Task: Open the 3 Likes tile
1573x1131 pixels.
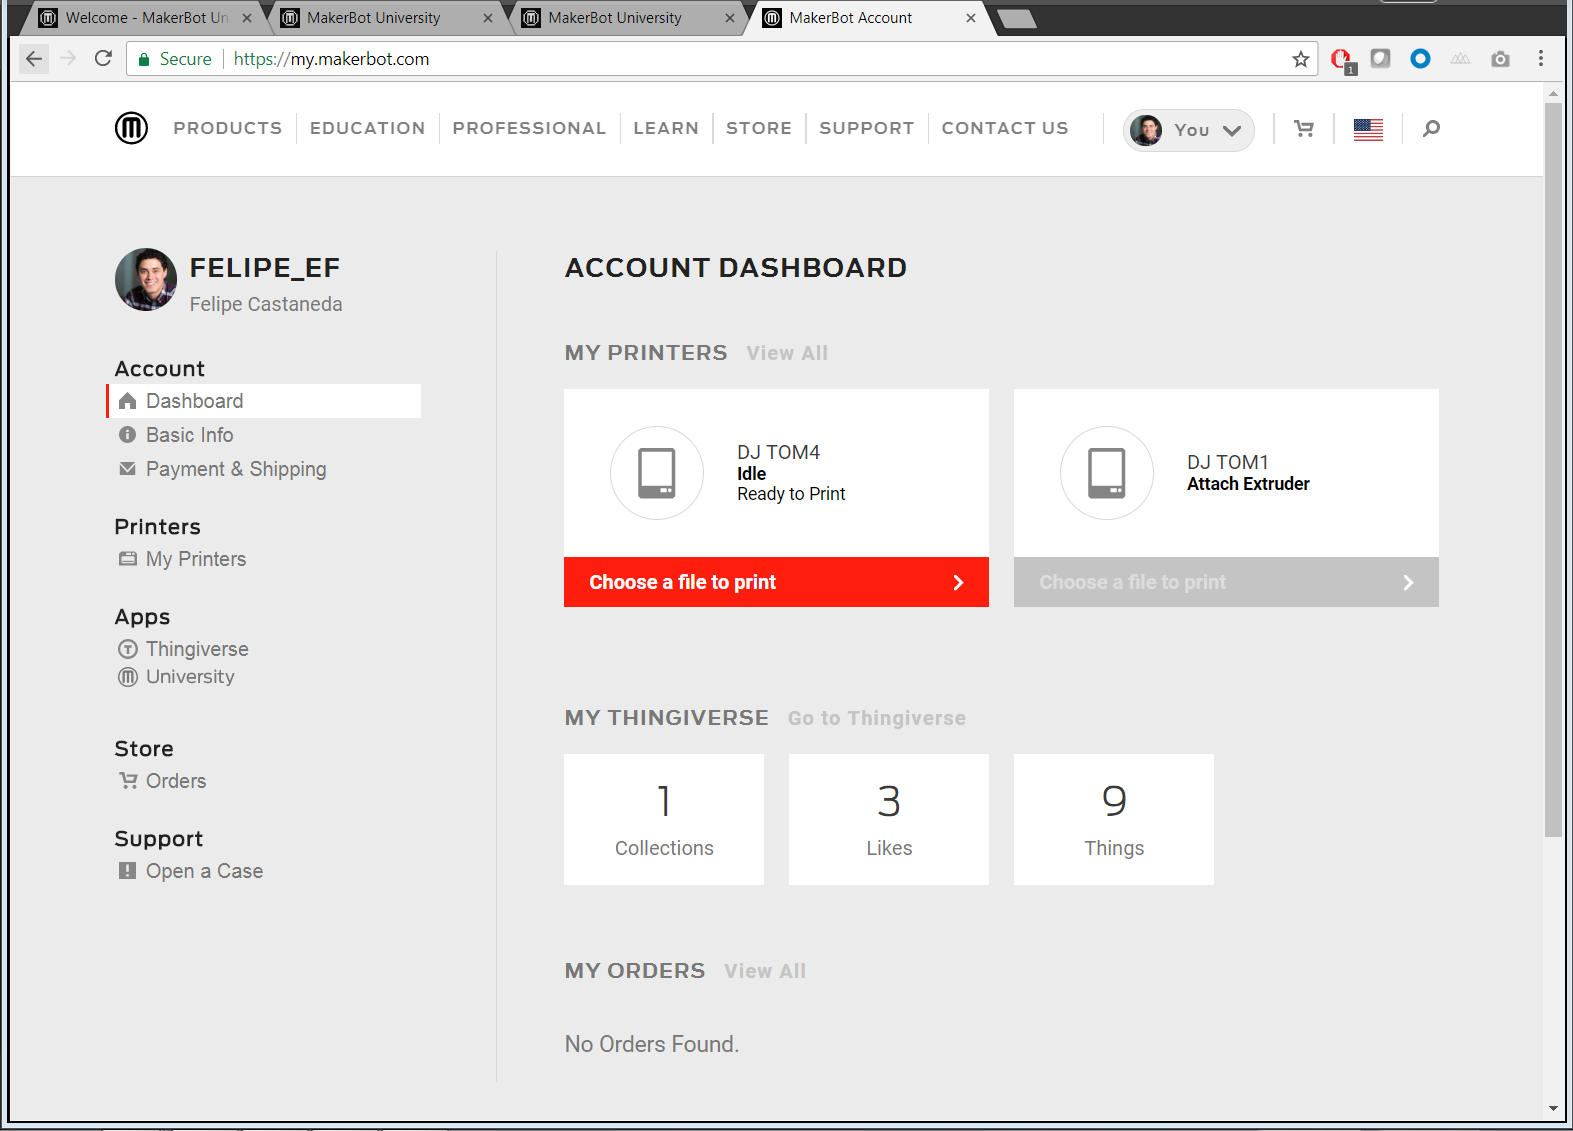Action: (889, 819)
